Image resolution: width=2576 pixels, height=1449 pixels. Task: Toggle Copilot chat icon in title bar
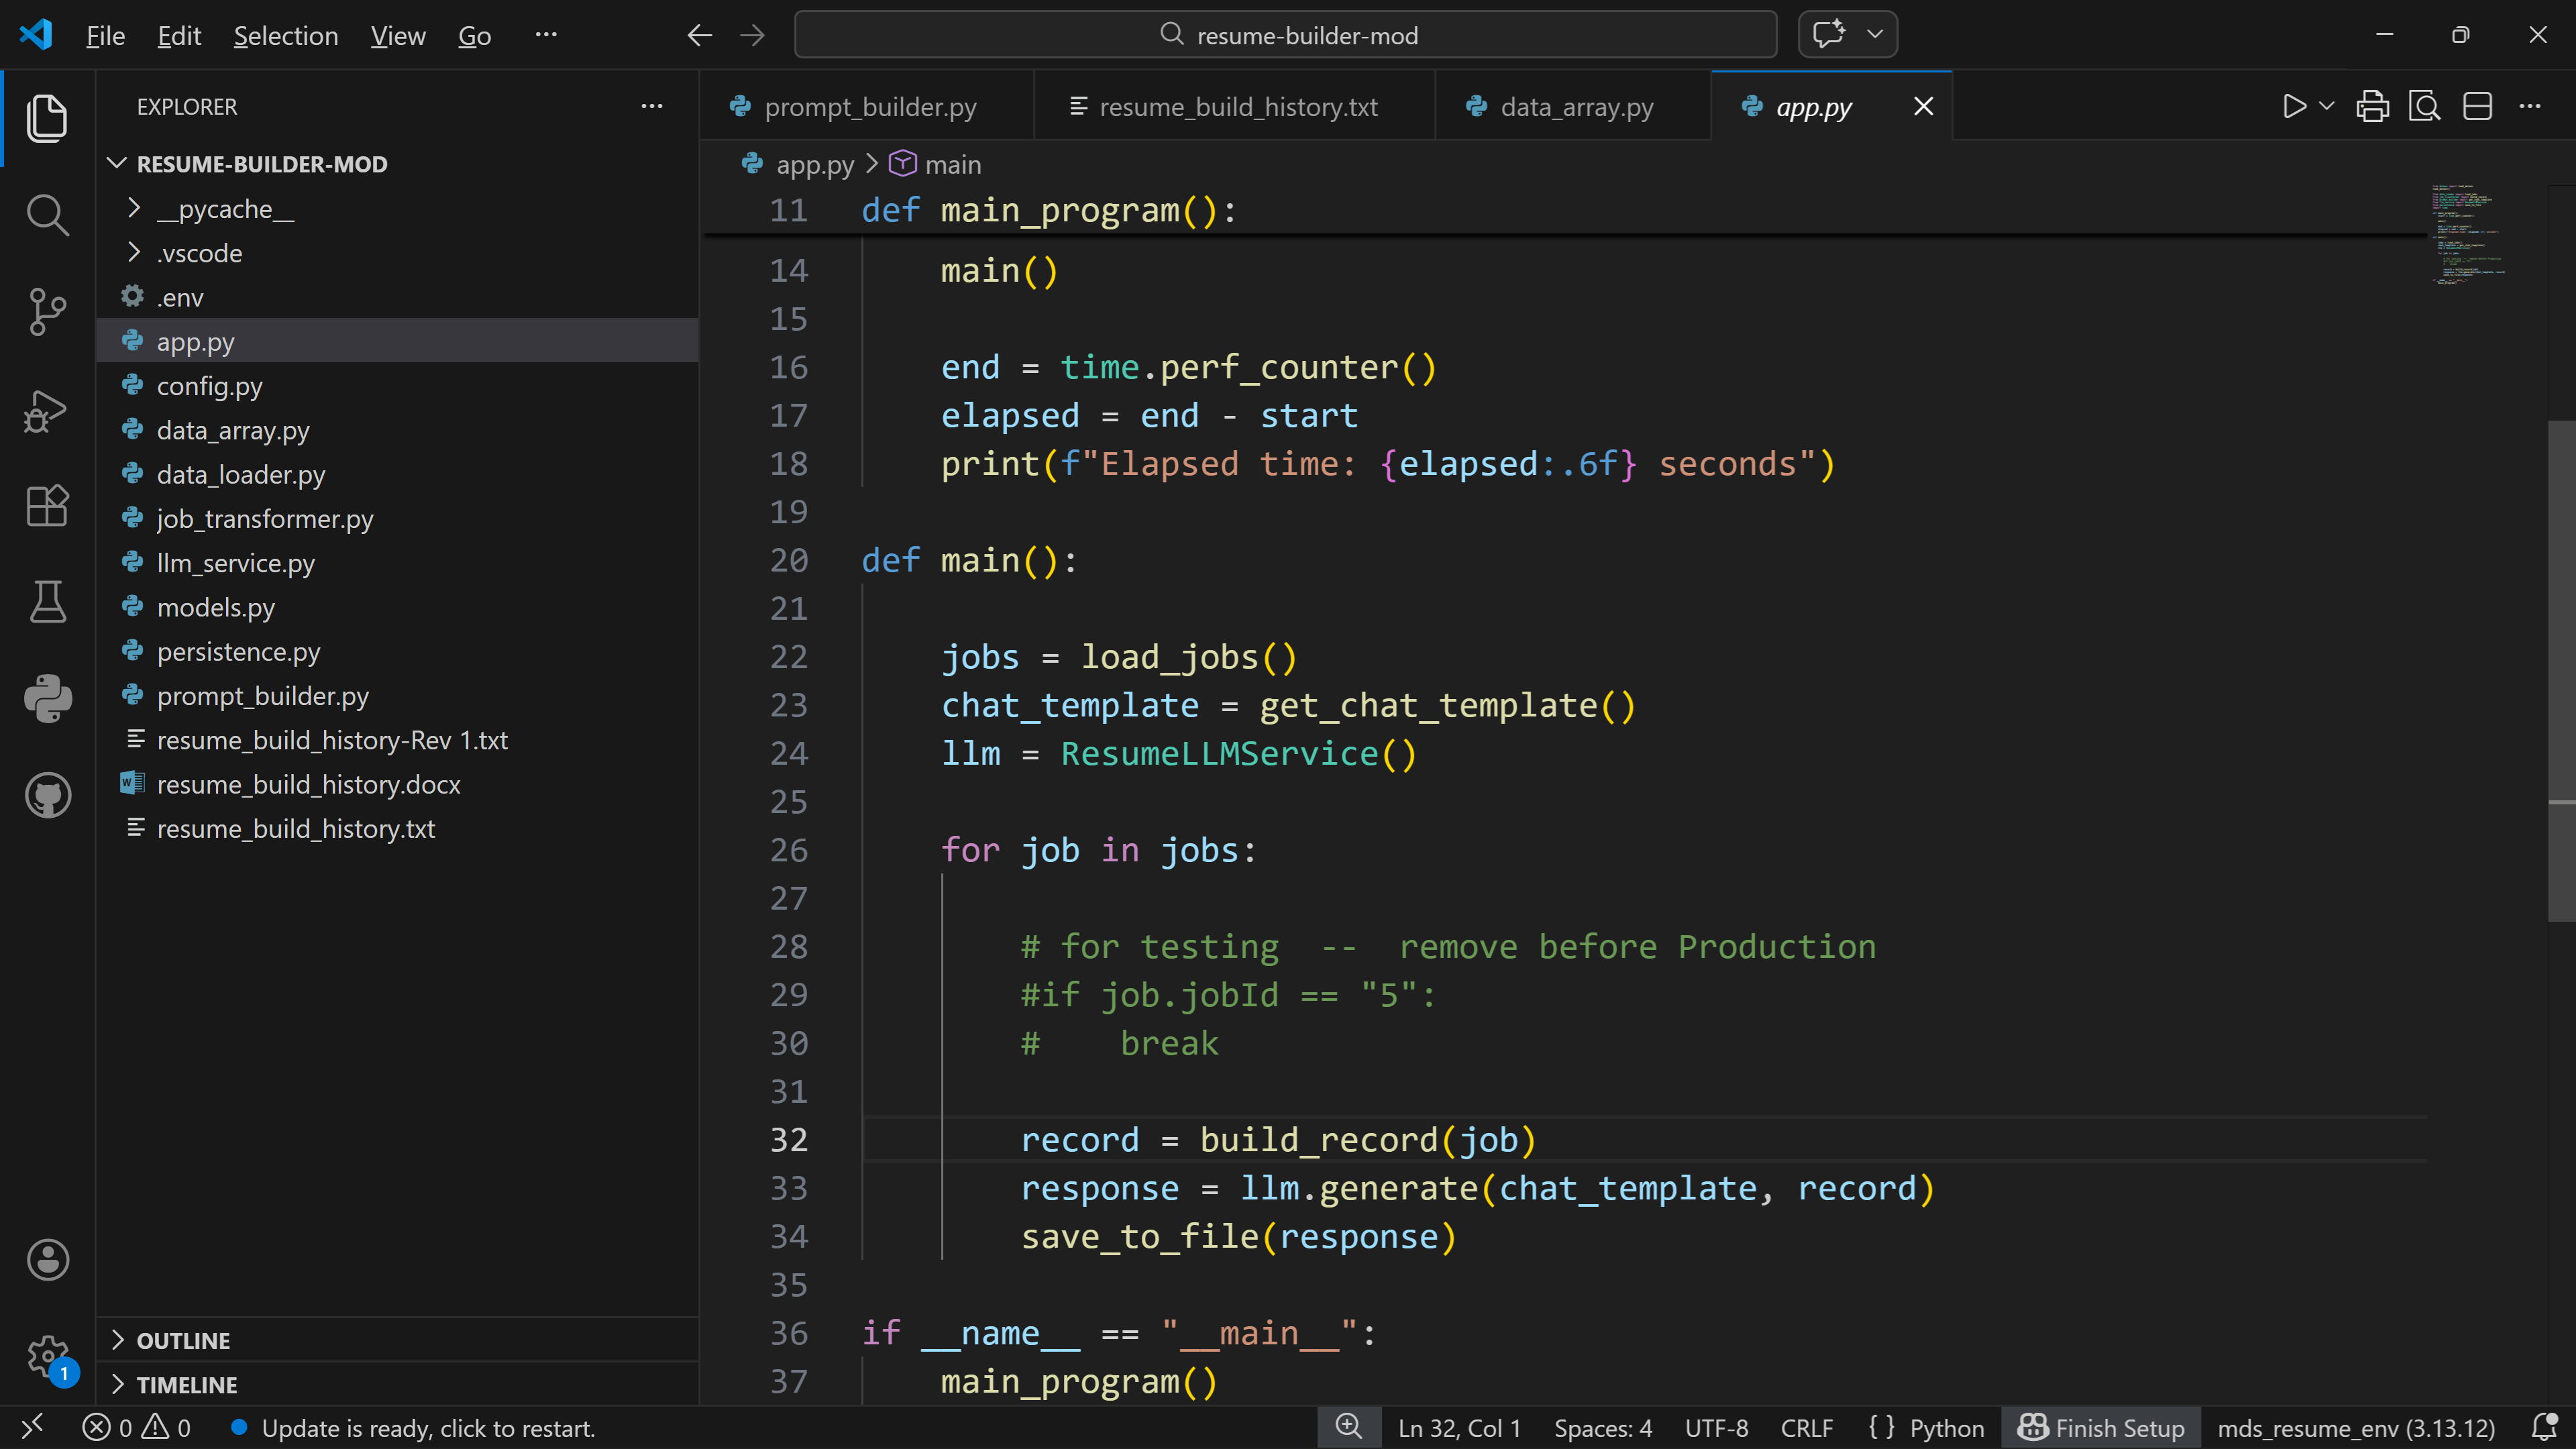1829,35
